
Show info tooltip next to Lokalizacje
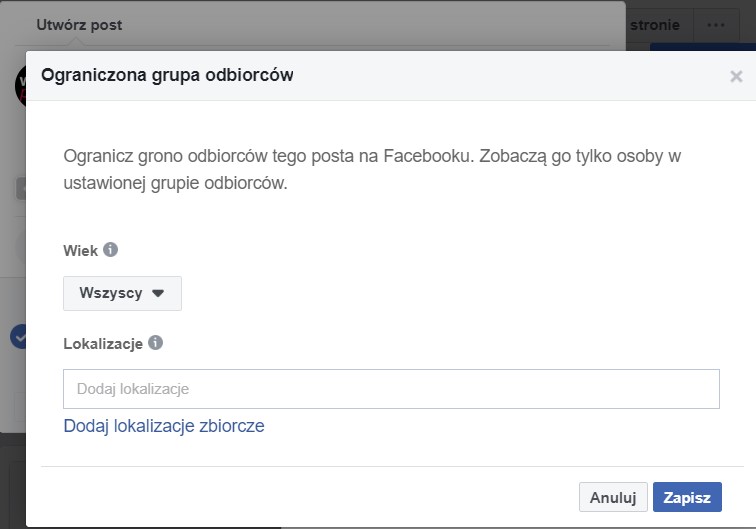pyautogui.click(x=155, y=343)
